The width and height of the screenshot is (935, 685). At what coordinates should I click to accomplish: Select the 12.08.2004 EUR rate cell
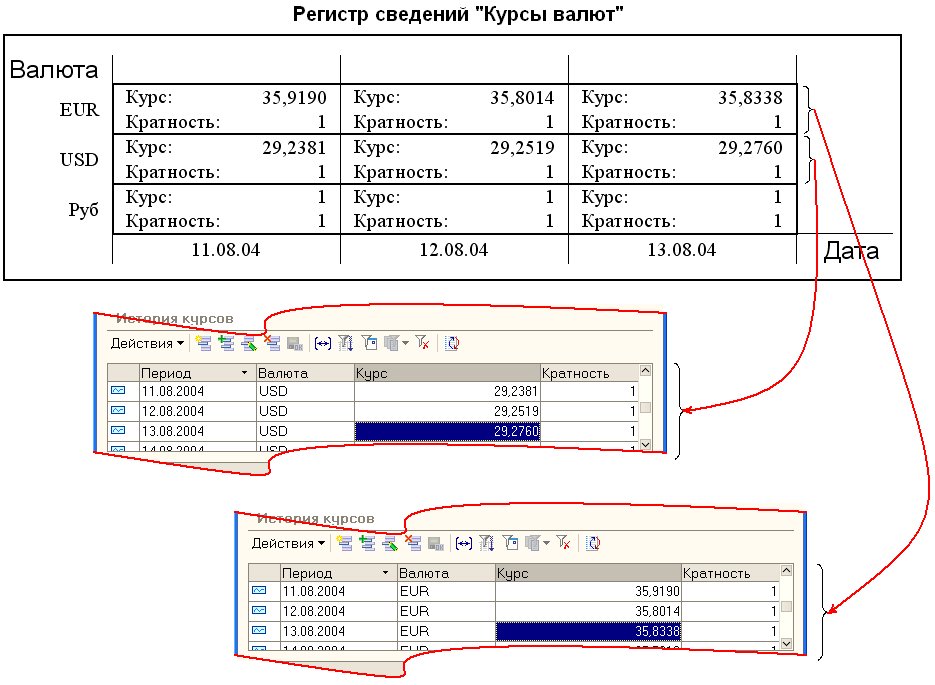(x=590, y=611)
